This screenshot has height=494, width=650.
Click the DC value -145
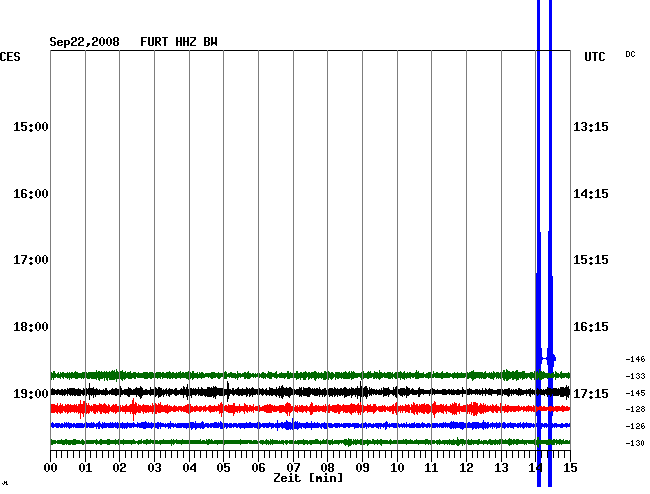point(635,393)
